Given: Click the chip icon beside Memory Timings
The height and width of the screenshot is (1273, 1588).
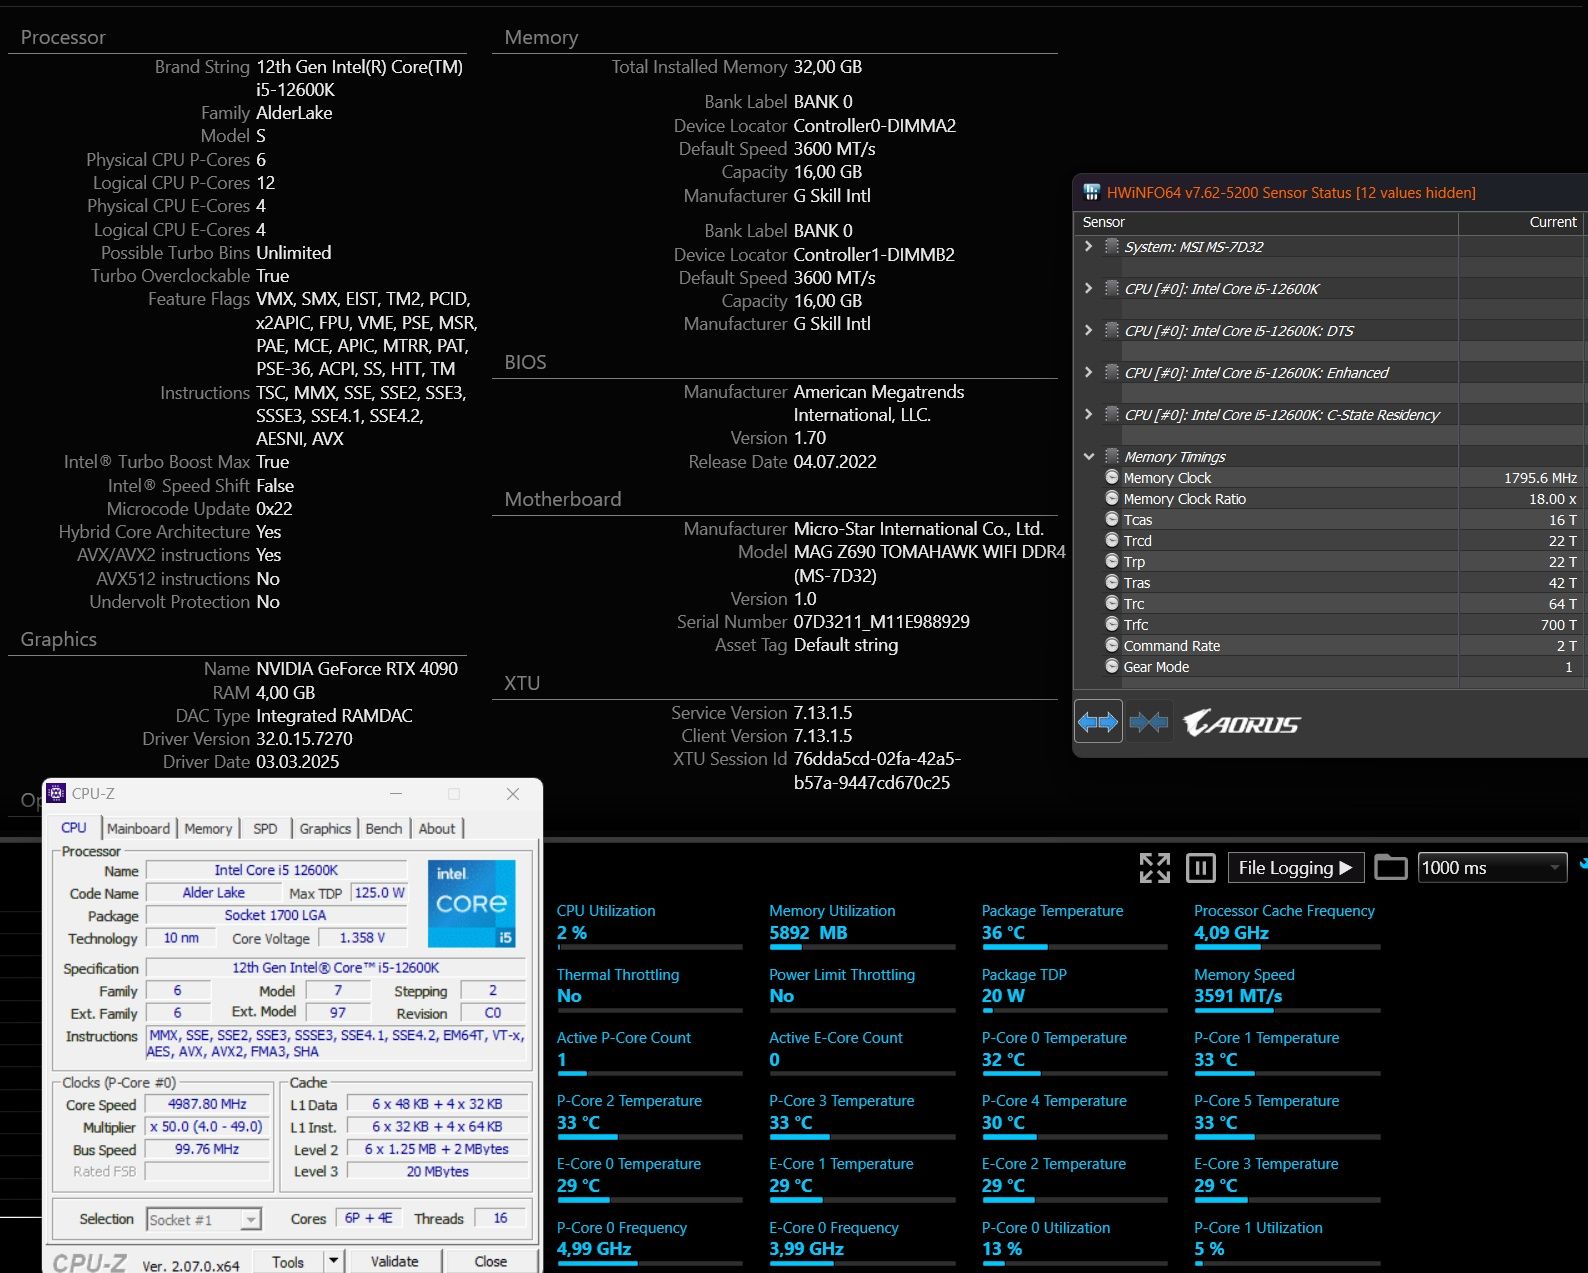Looking at the screenshot, I should (1111, 456).
